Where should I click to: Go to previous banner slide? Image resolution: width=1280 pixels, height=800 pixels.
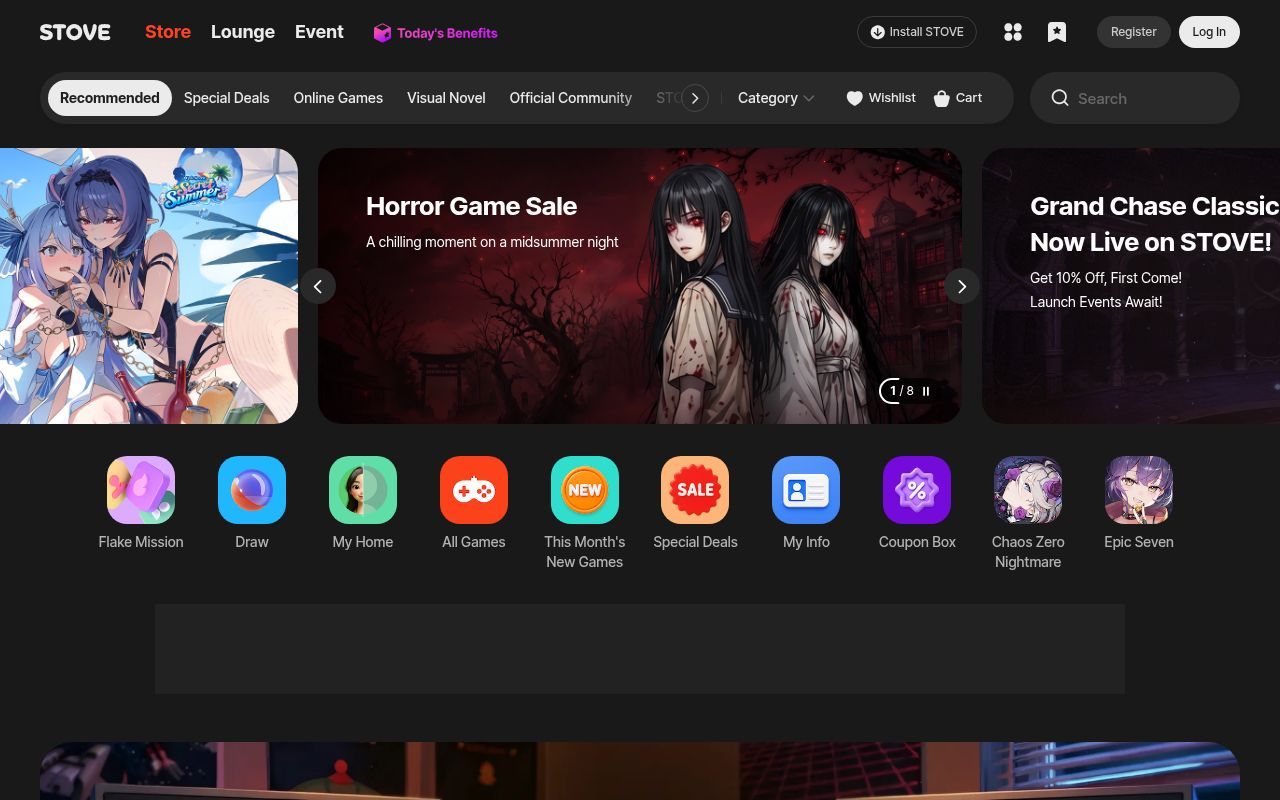pos(318,286)
